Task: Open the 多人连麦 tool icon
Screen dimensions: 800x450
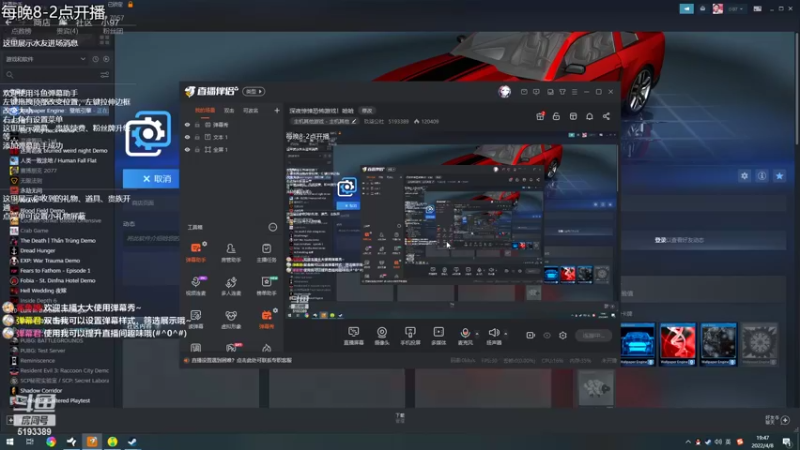Action: (231, 286)
